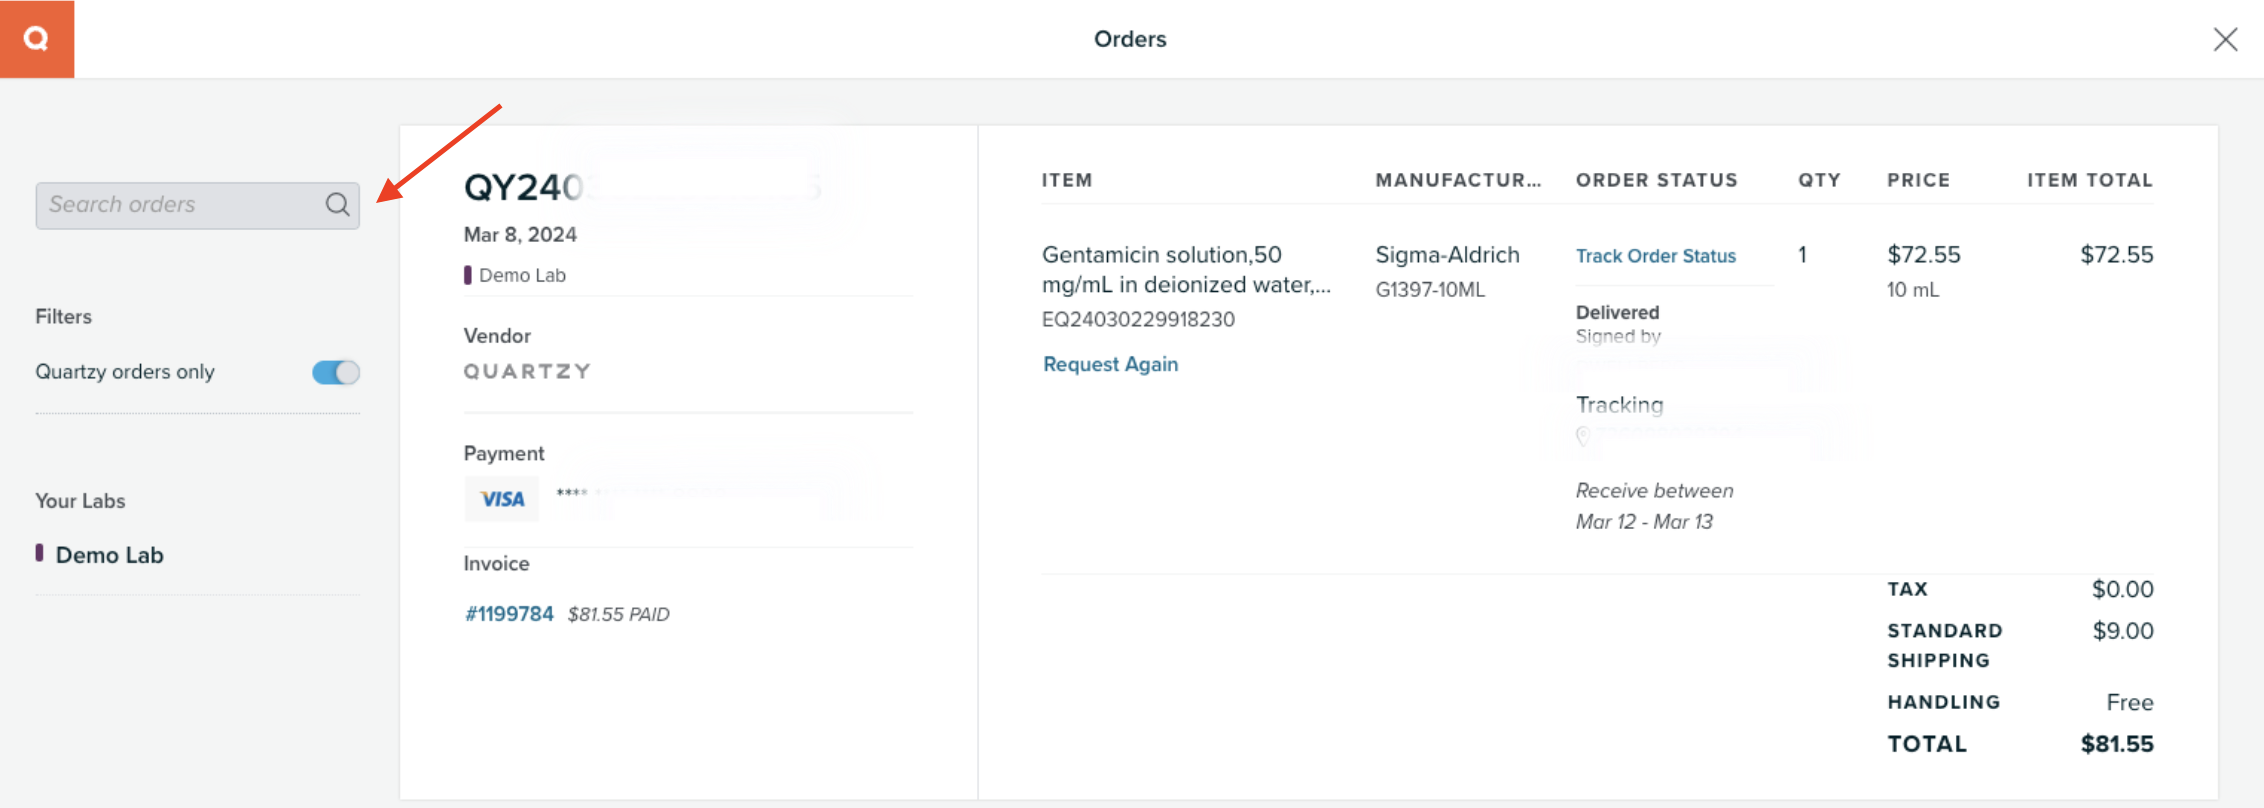Image resolution: width=2264 pixels, height=808 pixels.
Task: Click the tracking location pin icon
Action: click(1583, 436)
